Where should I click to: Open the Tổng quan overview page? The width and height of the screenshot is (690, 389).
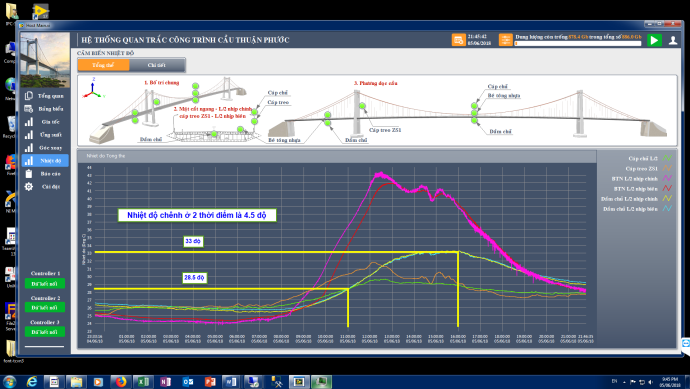pyautogui.click(x=45, y=95)
